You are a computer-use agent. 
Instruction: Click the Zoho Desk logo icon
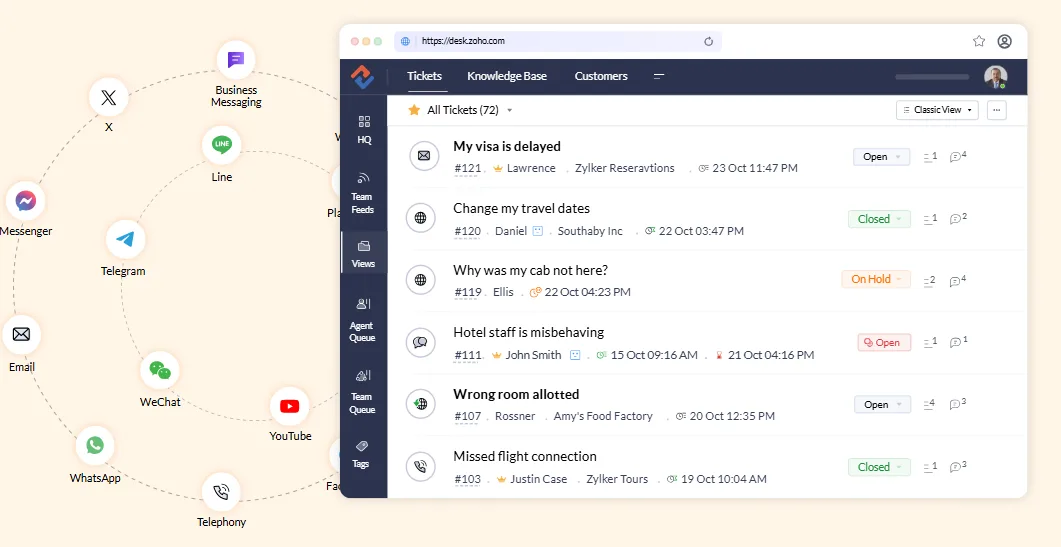tap(363, 76)
